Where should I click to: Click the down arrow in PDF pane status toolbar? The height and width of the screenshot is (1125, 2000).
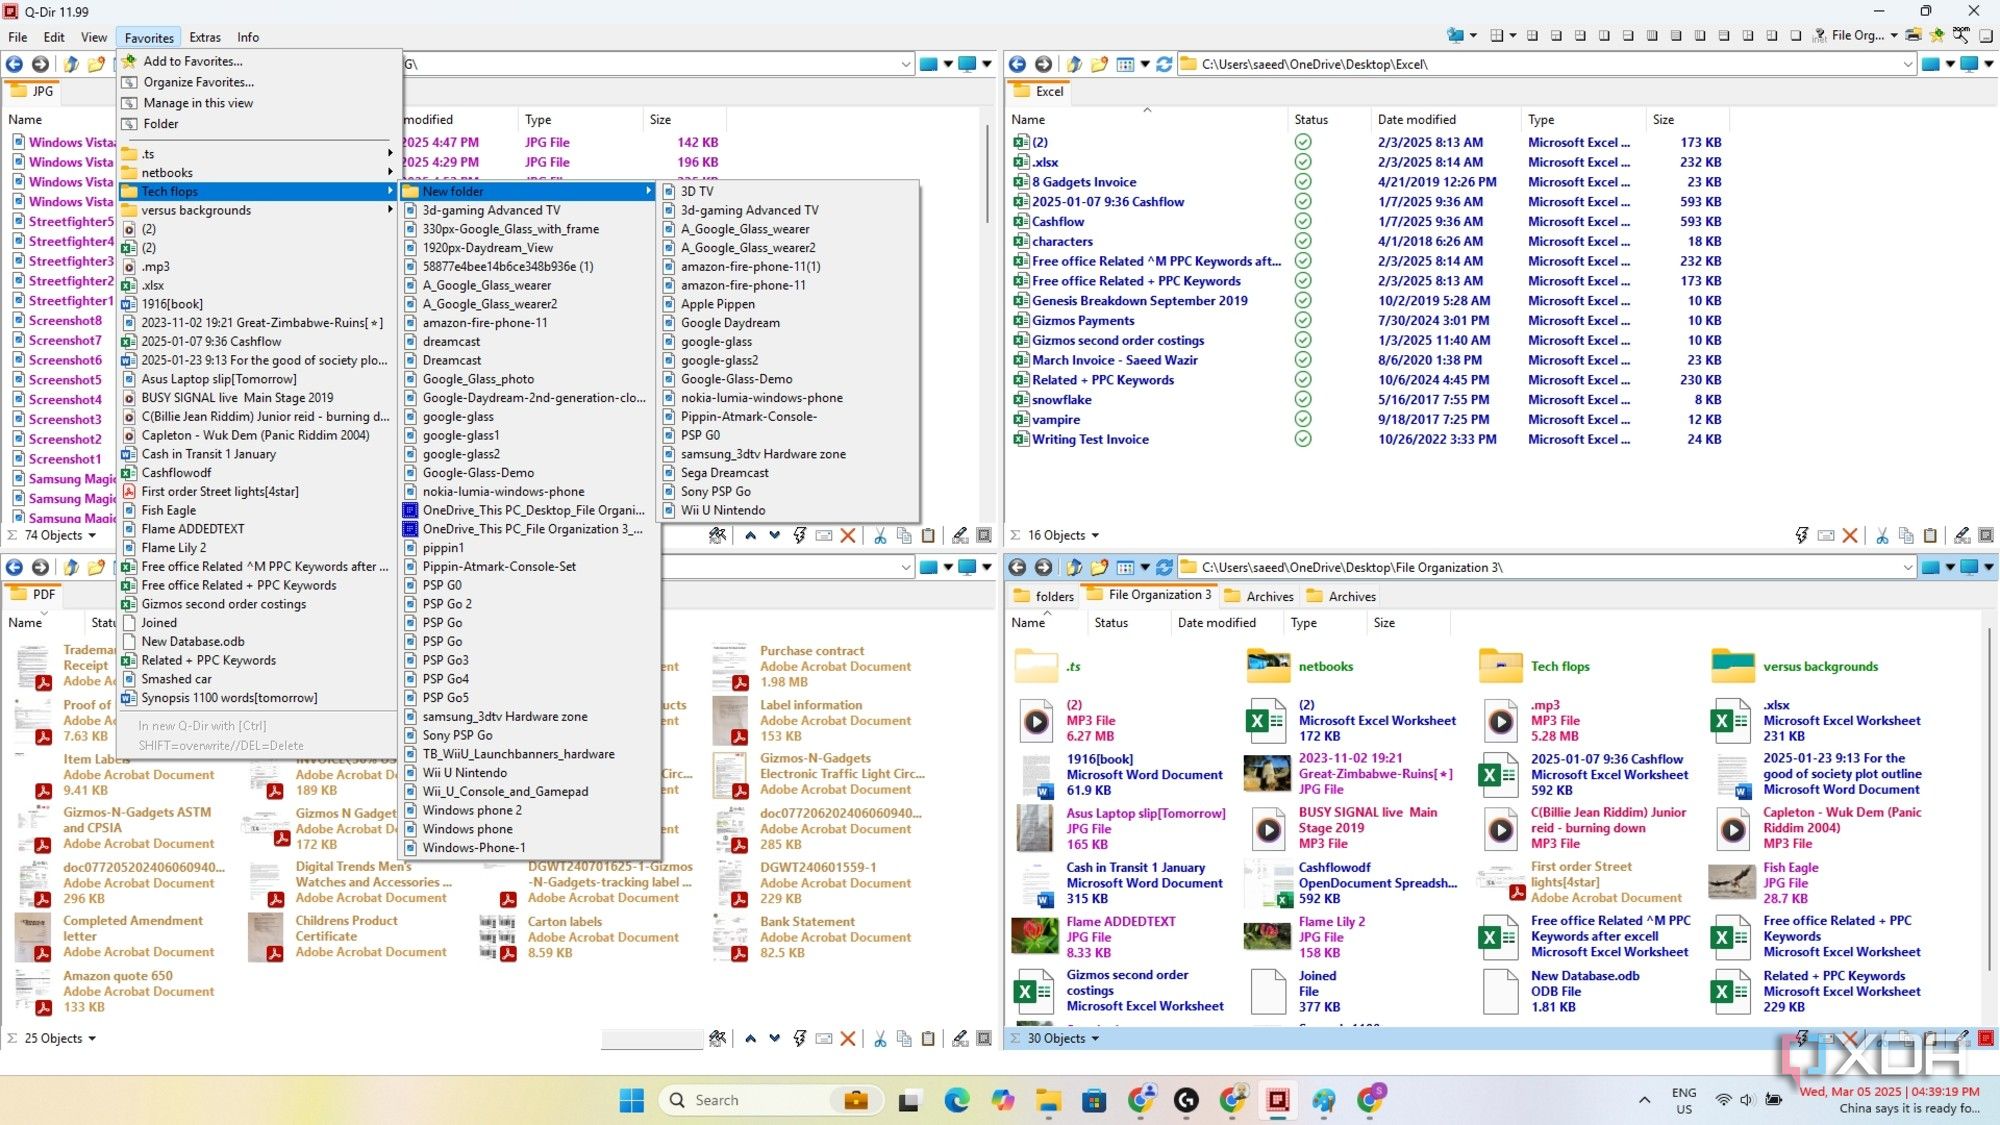pos(774,1039)
